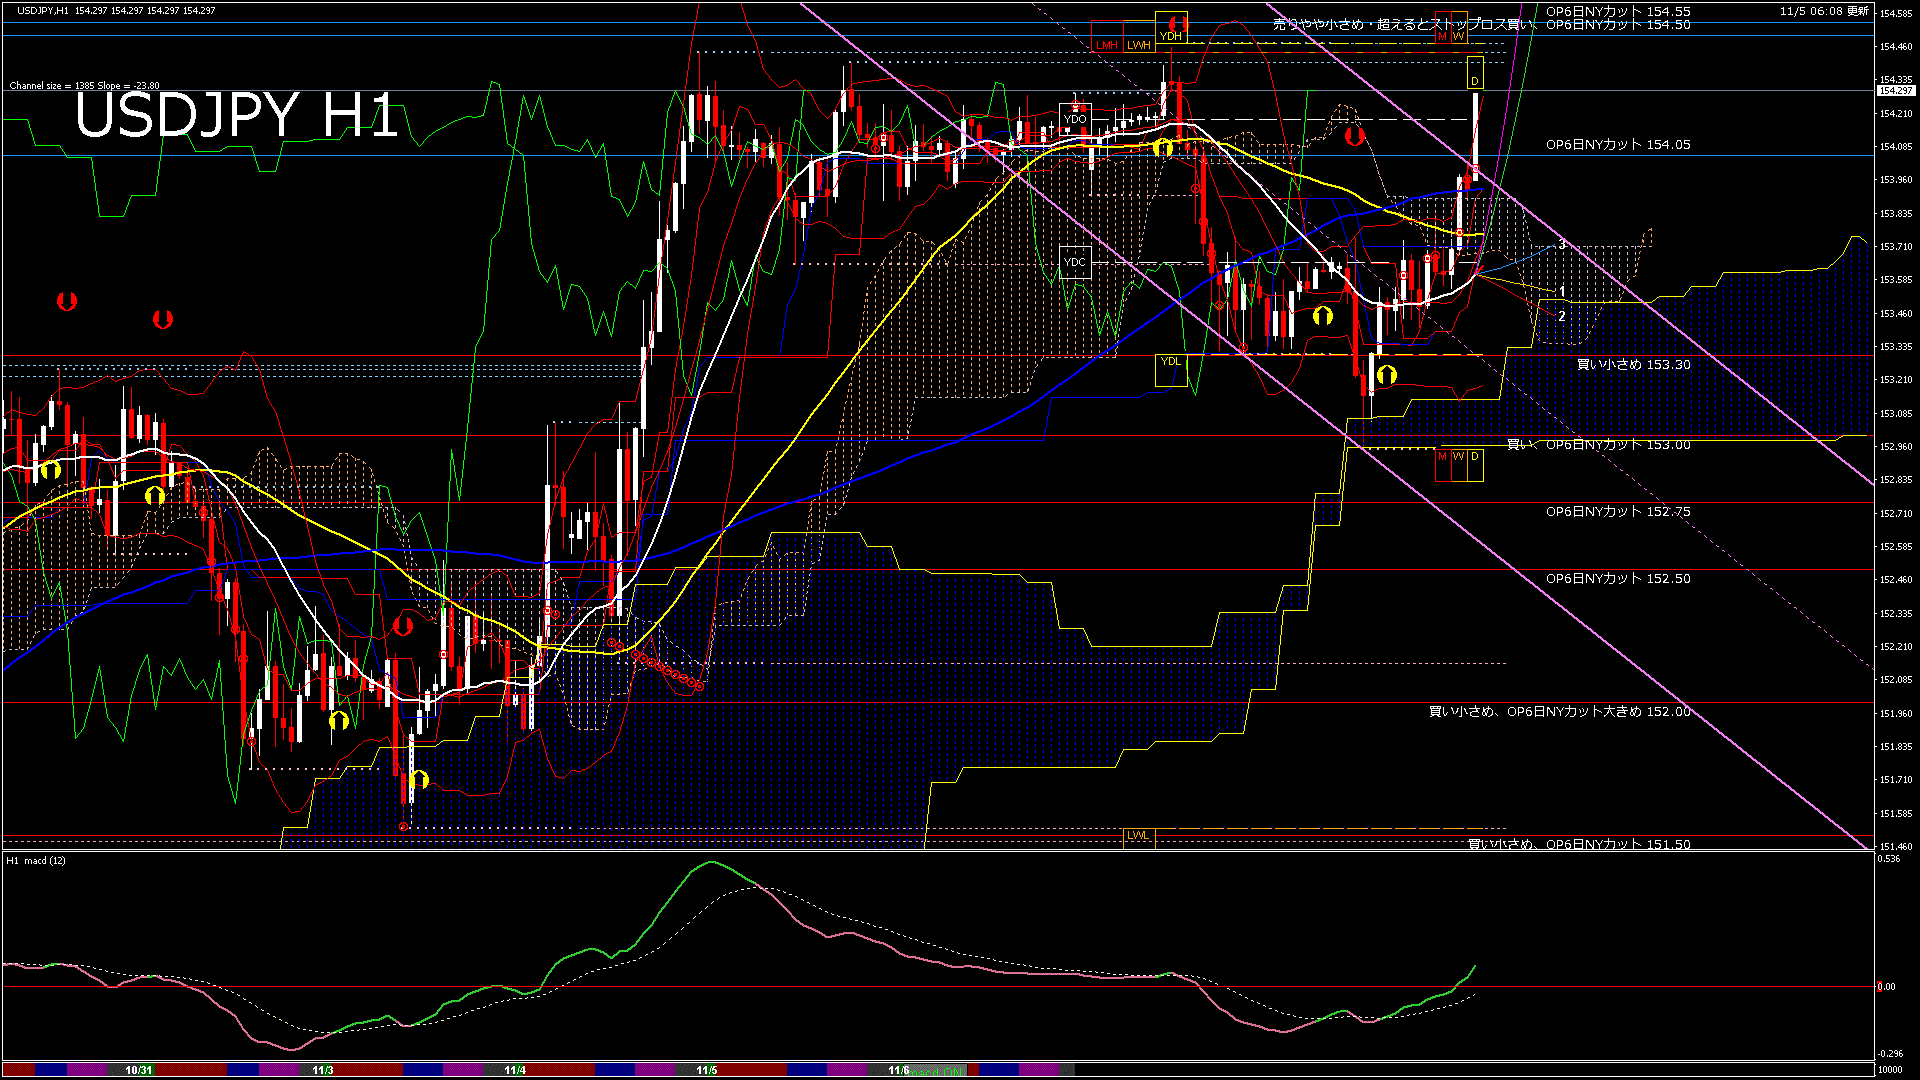This screenshot has height=1080, width=1920.
Task: Click the 11/5 06:08 更新 timestamp
Action: click(1824, 11)
